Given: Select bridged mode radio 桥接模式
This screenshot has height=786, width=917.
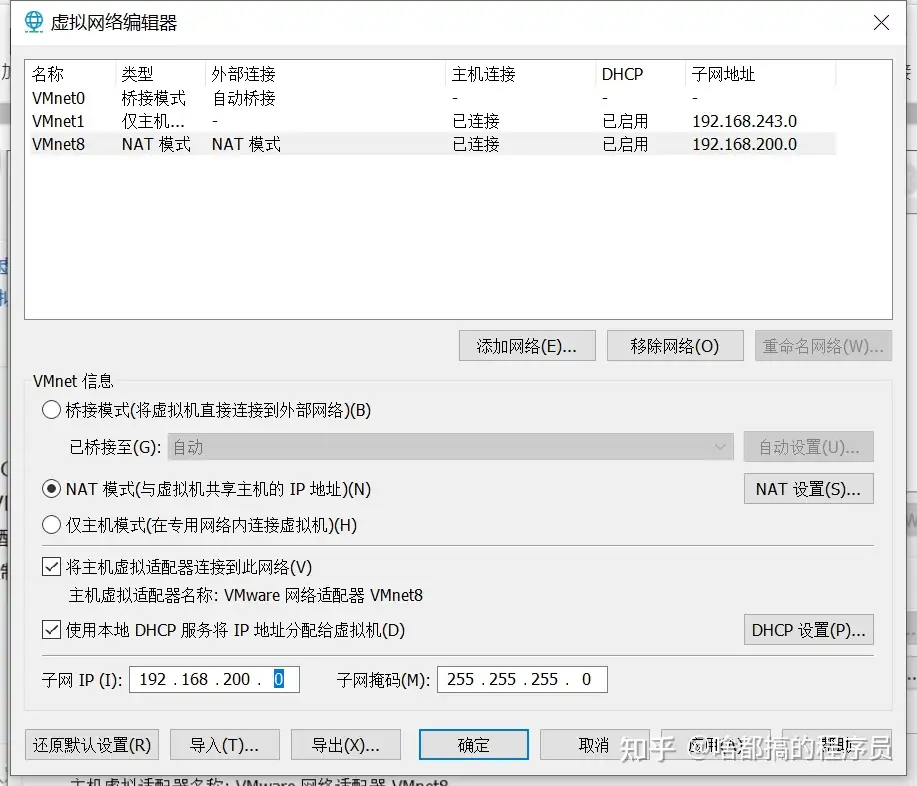Looking at the screenshot, I should tap(51, 410).
